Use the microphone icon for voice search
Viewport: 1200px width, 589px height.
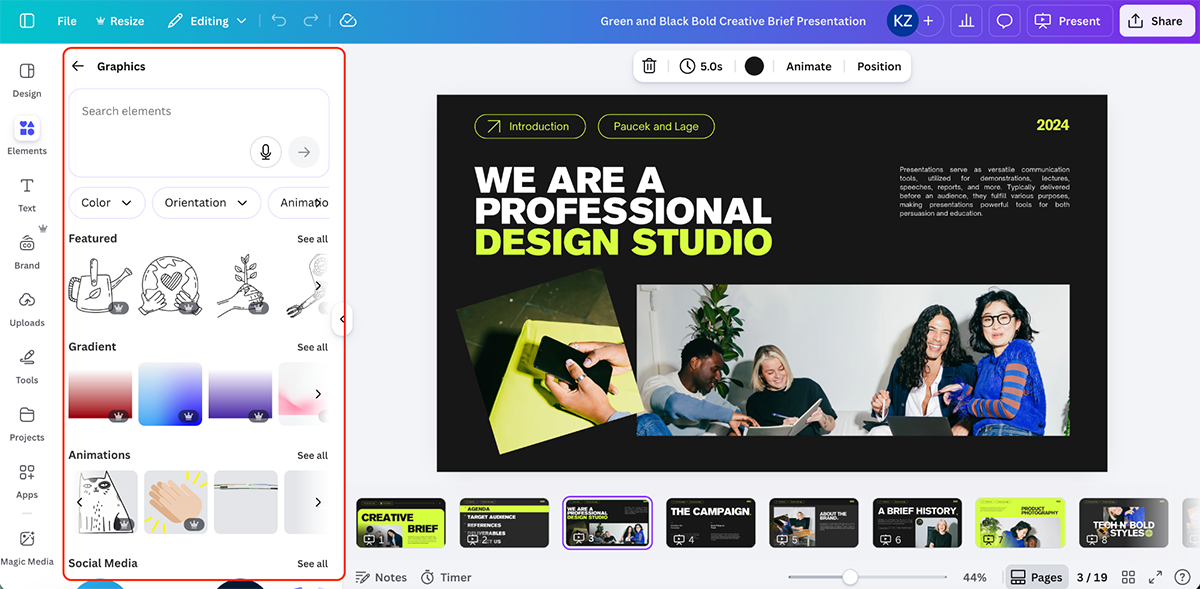[x=265, y=151]
